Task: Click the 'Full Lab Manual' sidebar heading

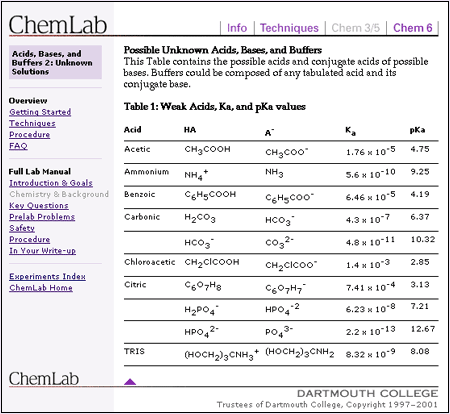Action: click(x=40, y=172)
